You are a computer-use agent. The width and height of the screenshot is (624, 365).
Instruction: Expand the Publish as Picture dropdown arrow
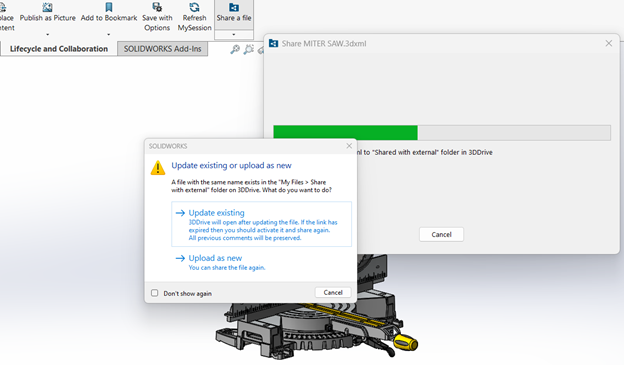47,35
